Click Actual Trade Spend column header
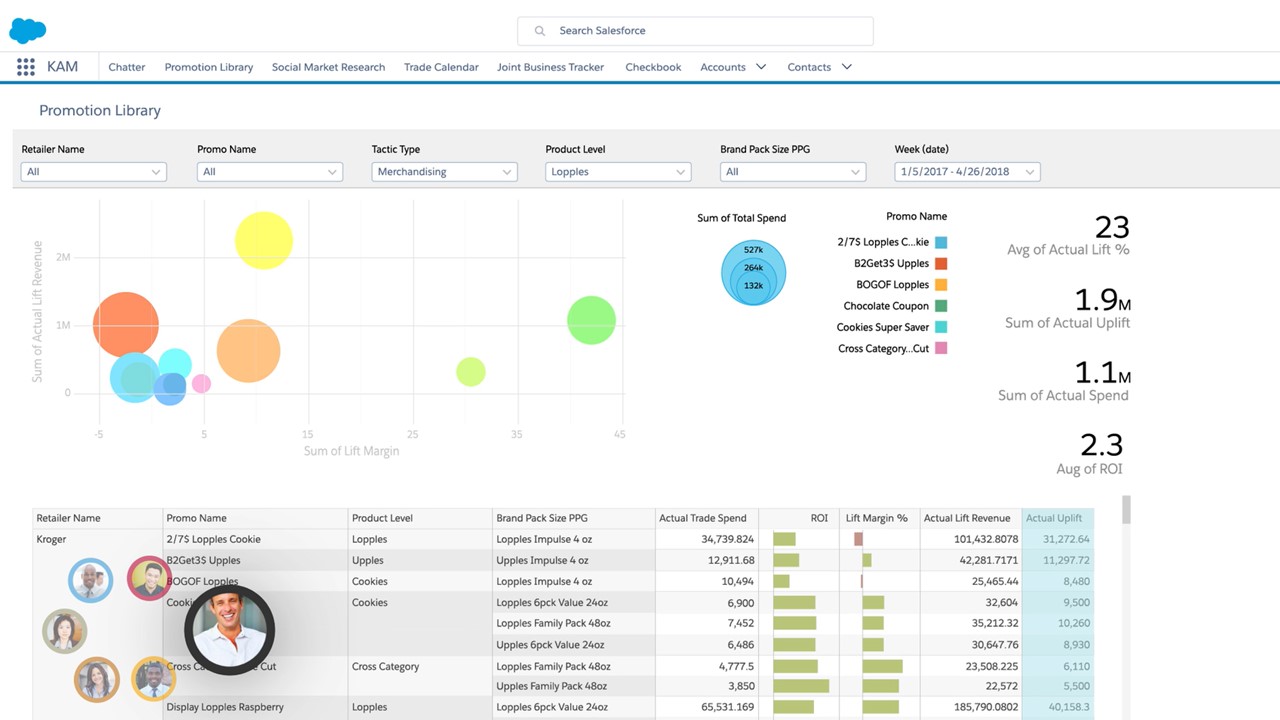 (x=706, y=518)
